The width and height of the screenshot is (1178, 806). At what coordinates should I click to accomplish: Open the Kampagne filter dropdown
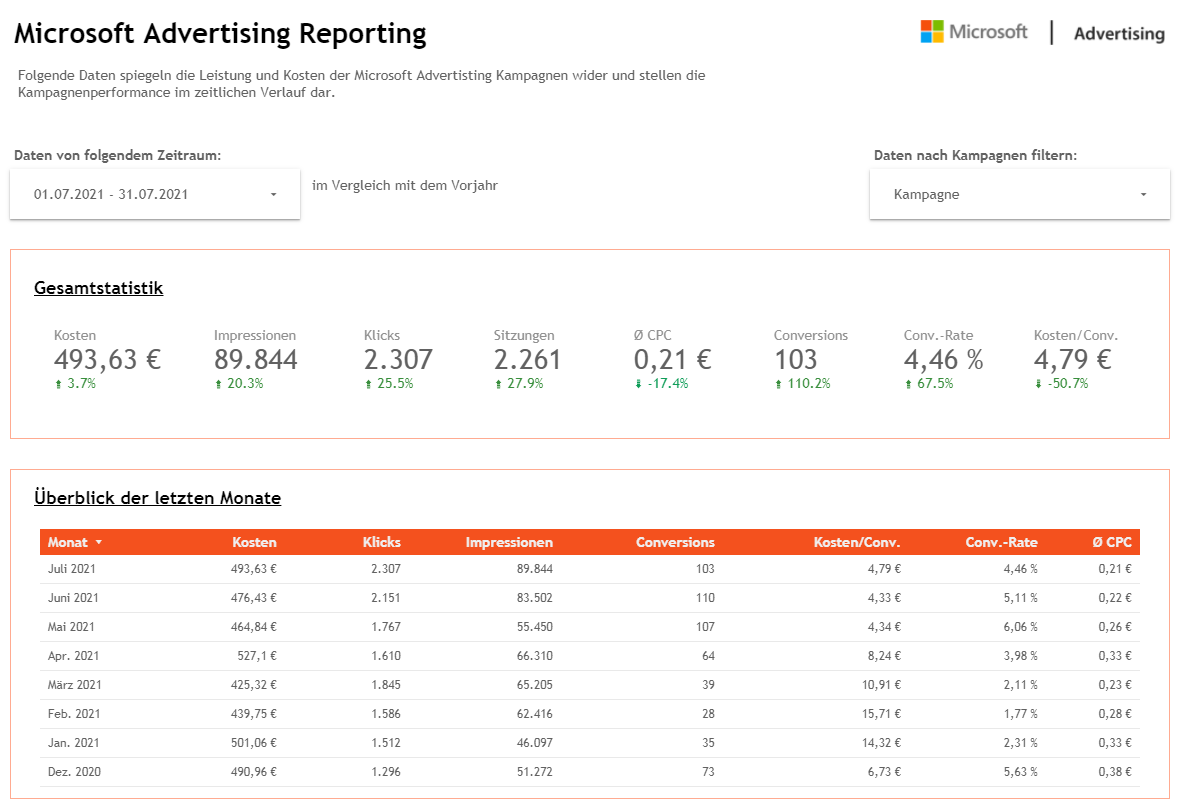point(1019,194)
